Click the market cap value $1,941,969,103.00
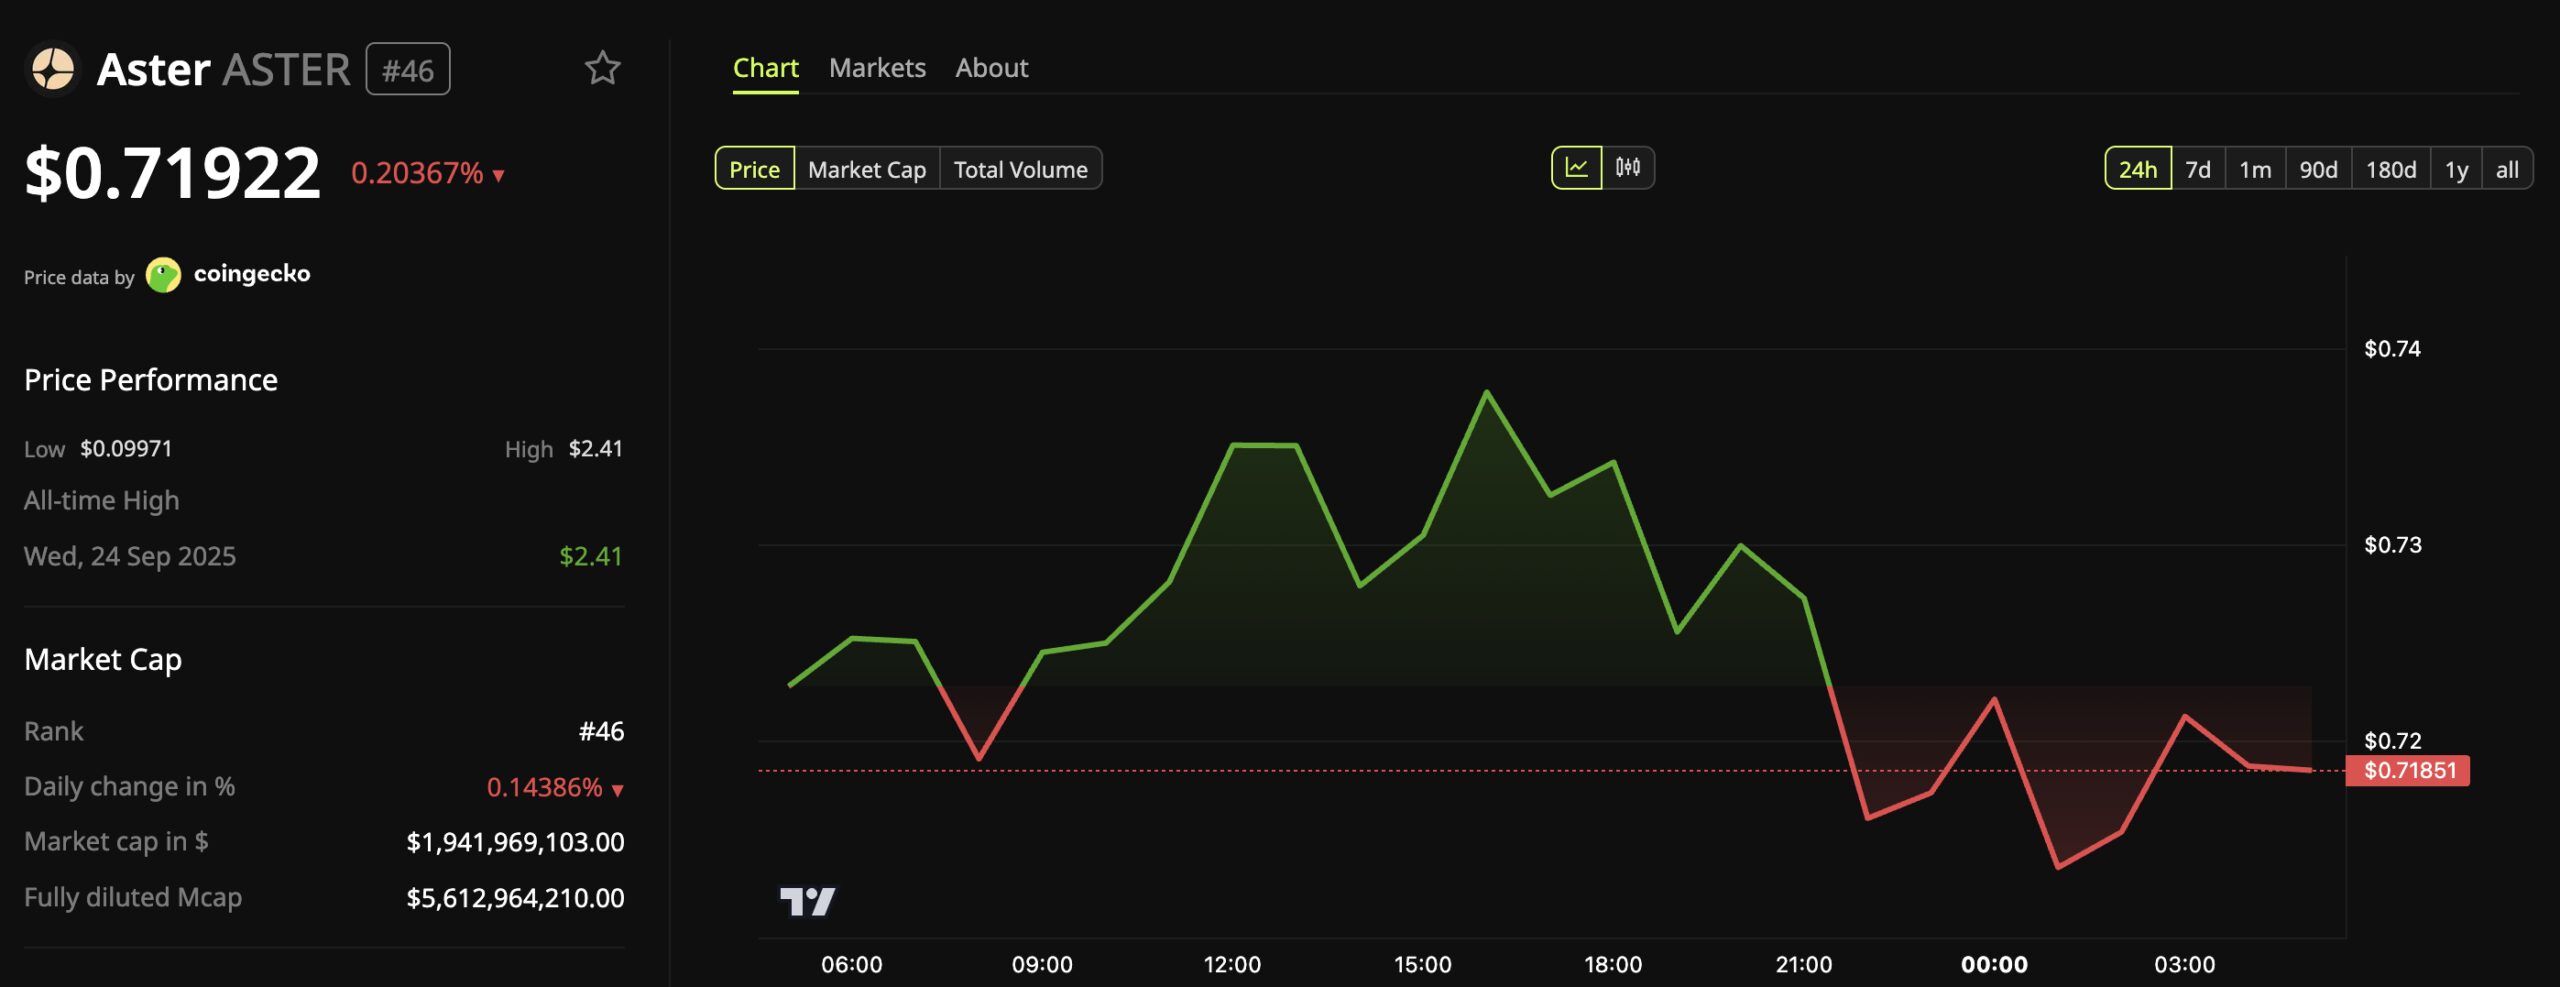 (x=515, y=842)
